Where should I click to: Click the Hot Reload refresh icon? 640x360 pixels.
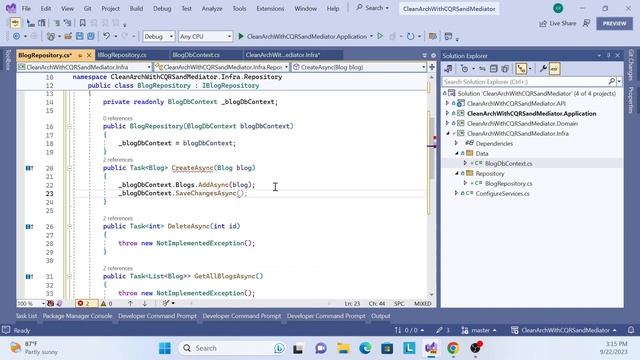click(411, 36)
